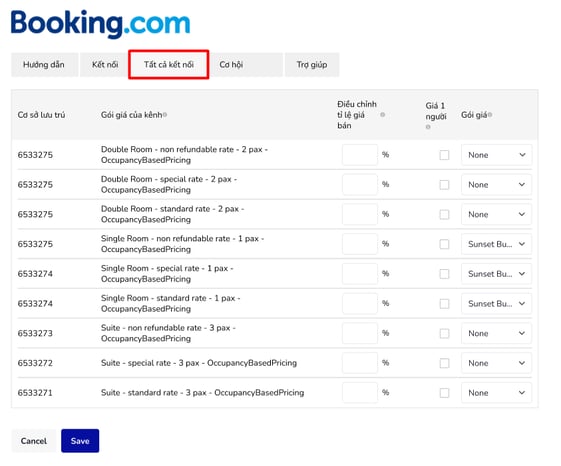The width and height of the screenshot is (561, 466).
Task: Click the Điều chỉnh tỉ lệ giá bán header
Action: [x=357, y=115]
